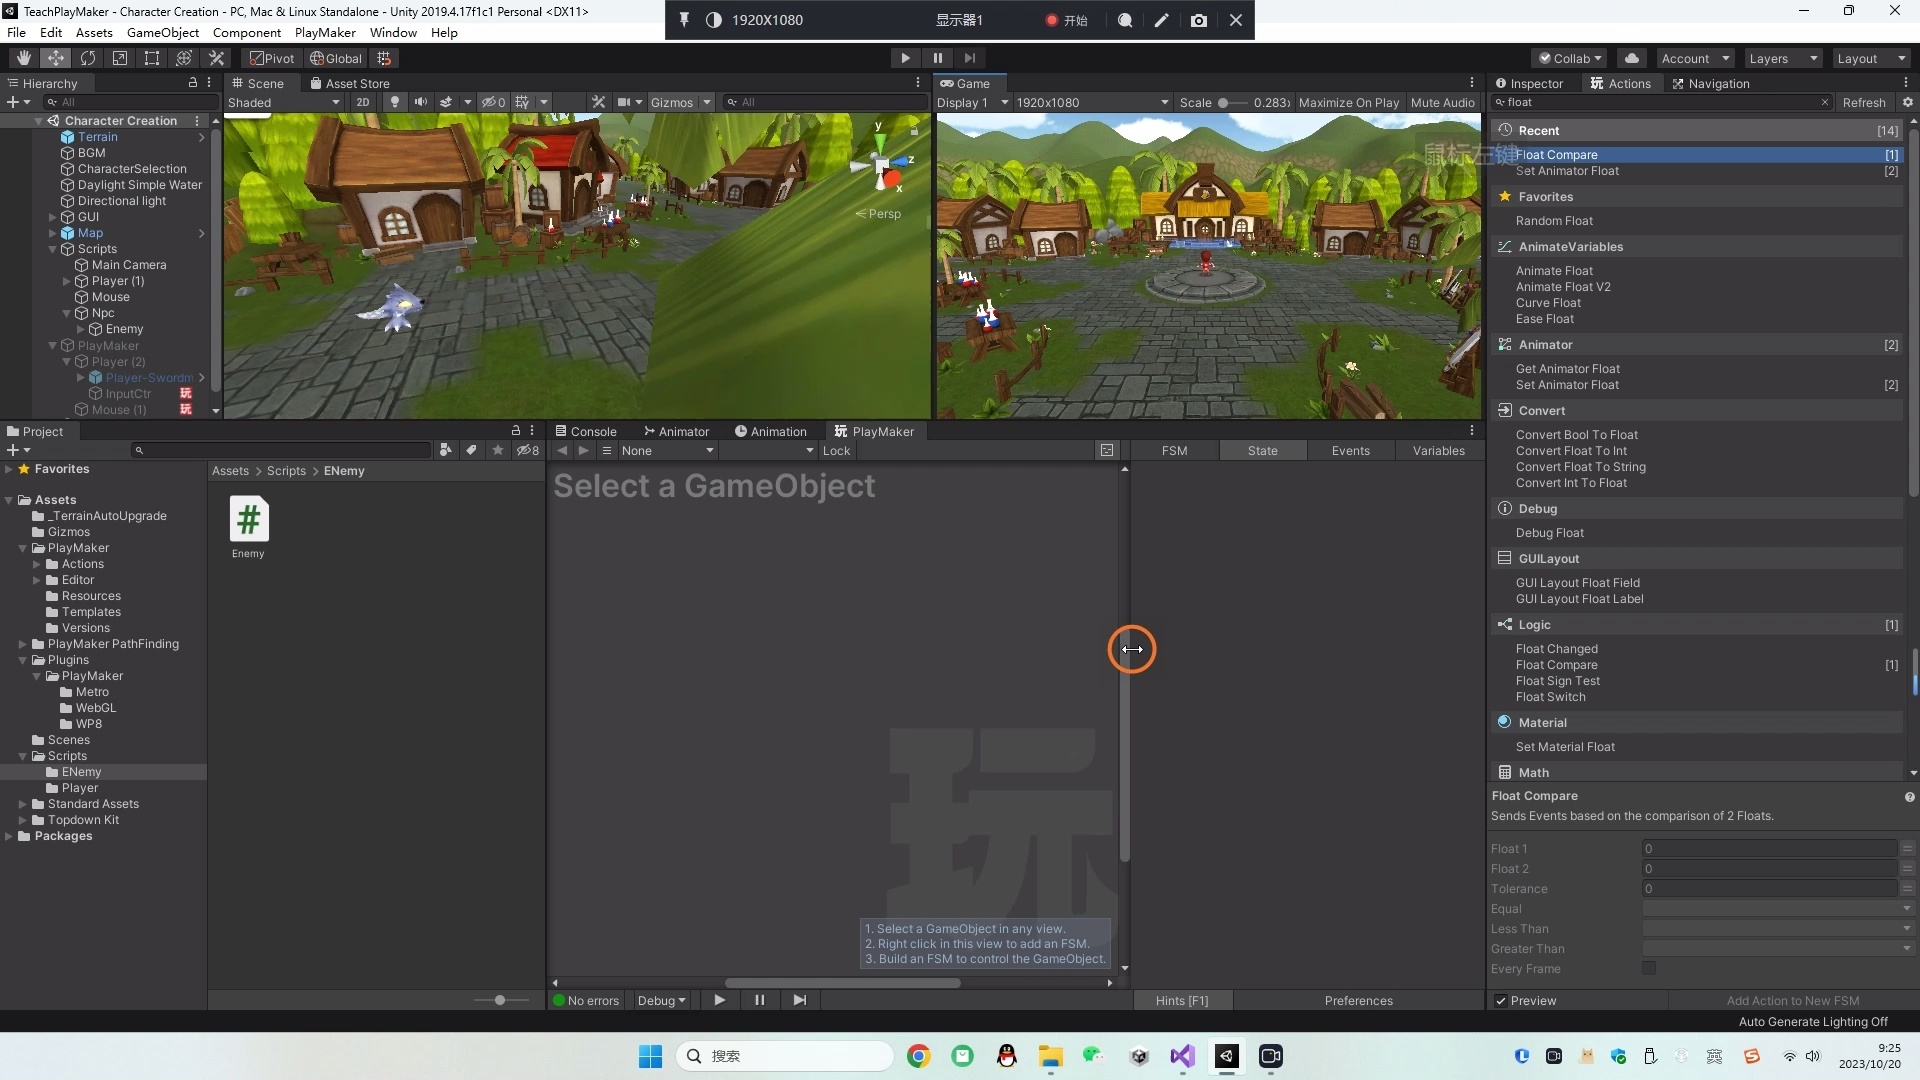
Task: Click the PlayMaker Lock button
Action: [x=836, y=451]
